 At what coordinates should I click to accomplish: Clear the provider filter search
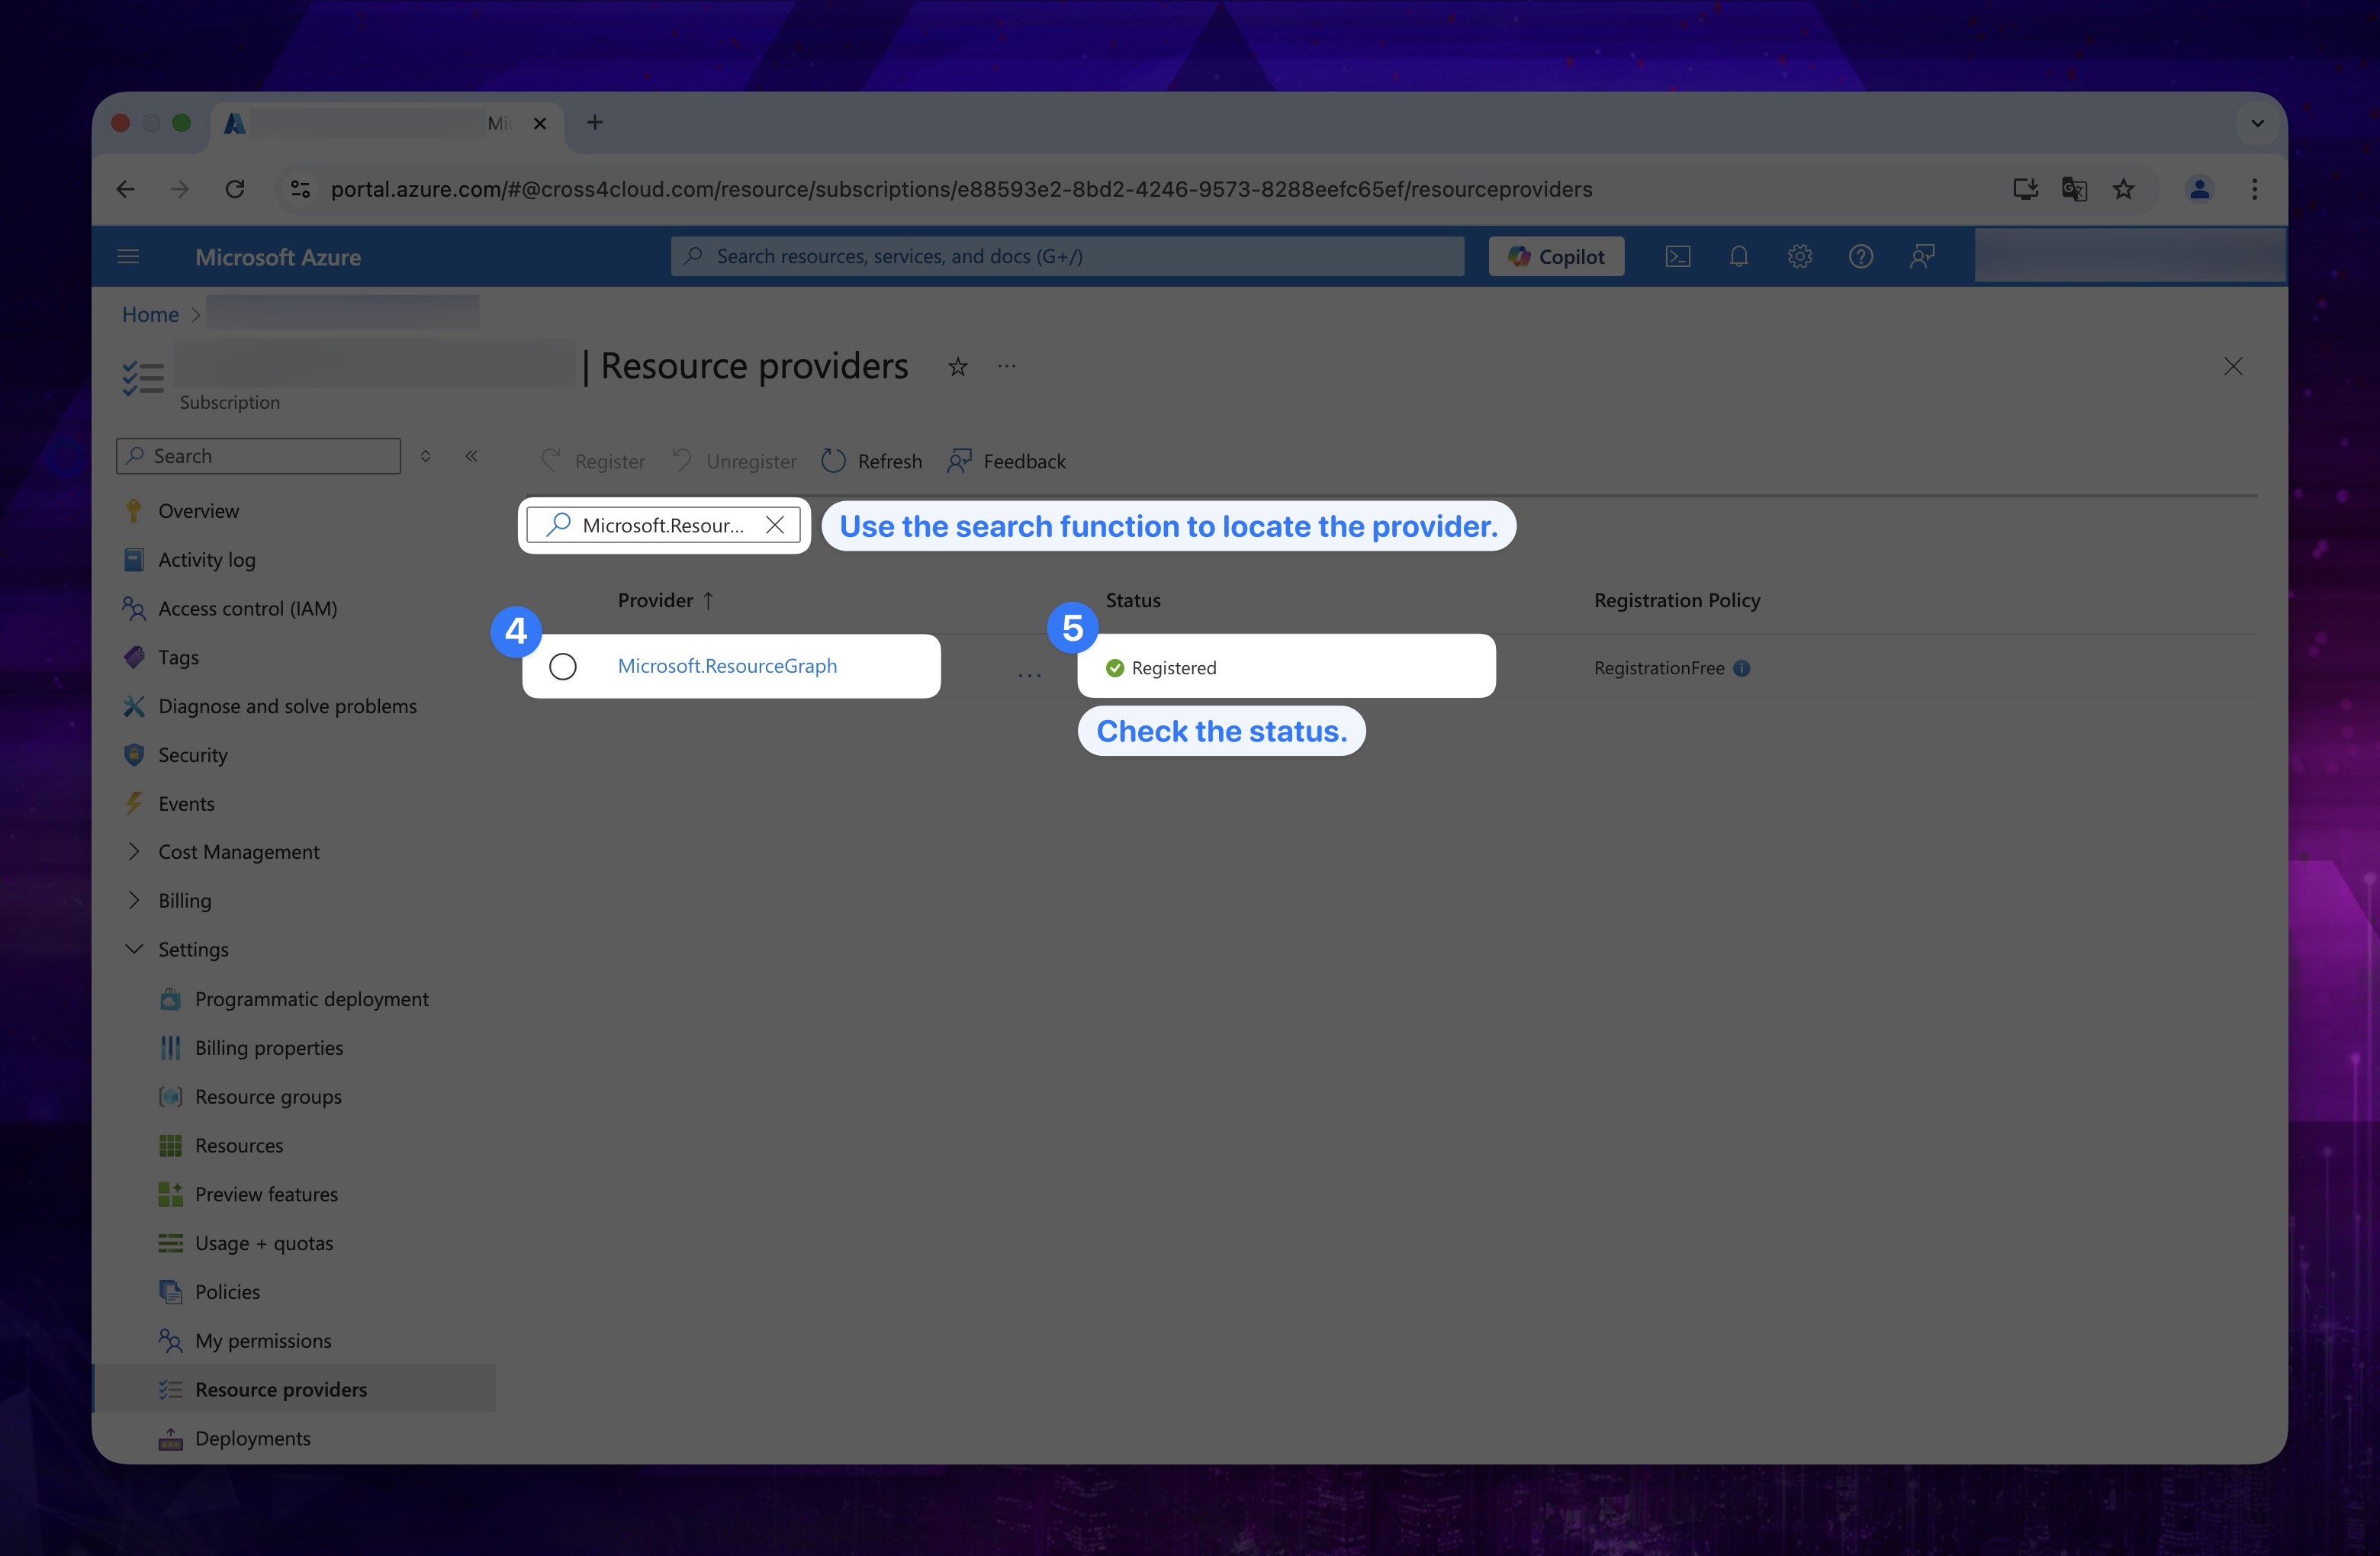(775, 525)
